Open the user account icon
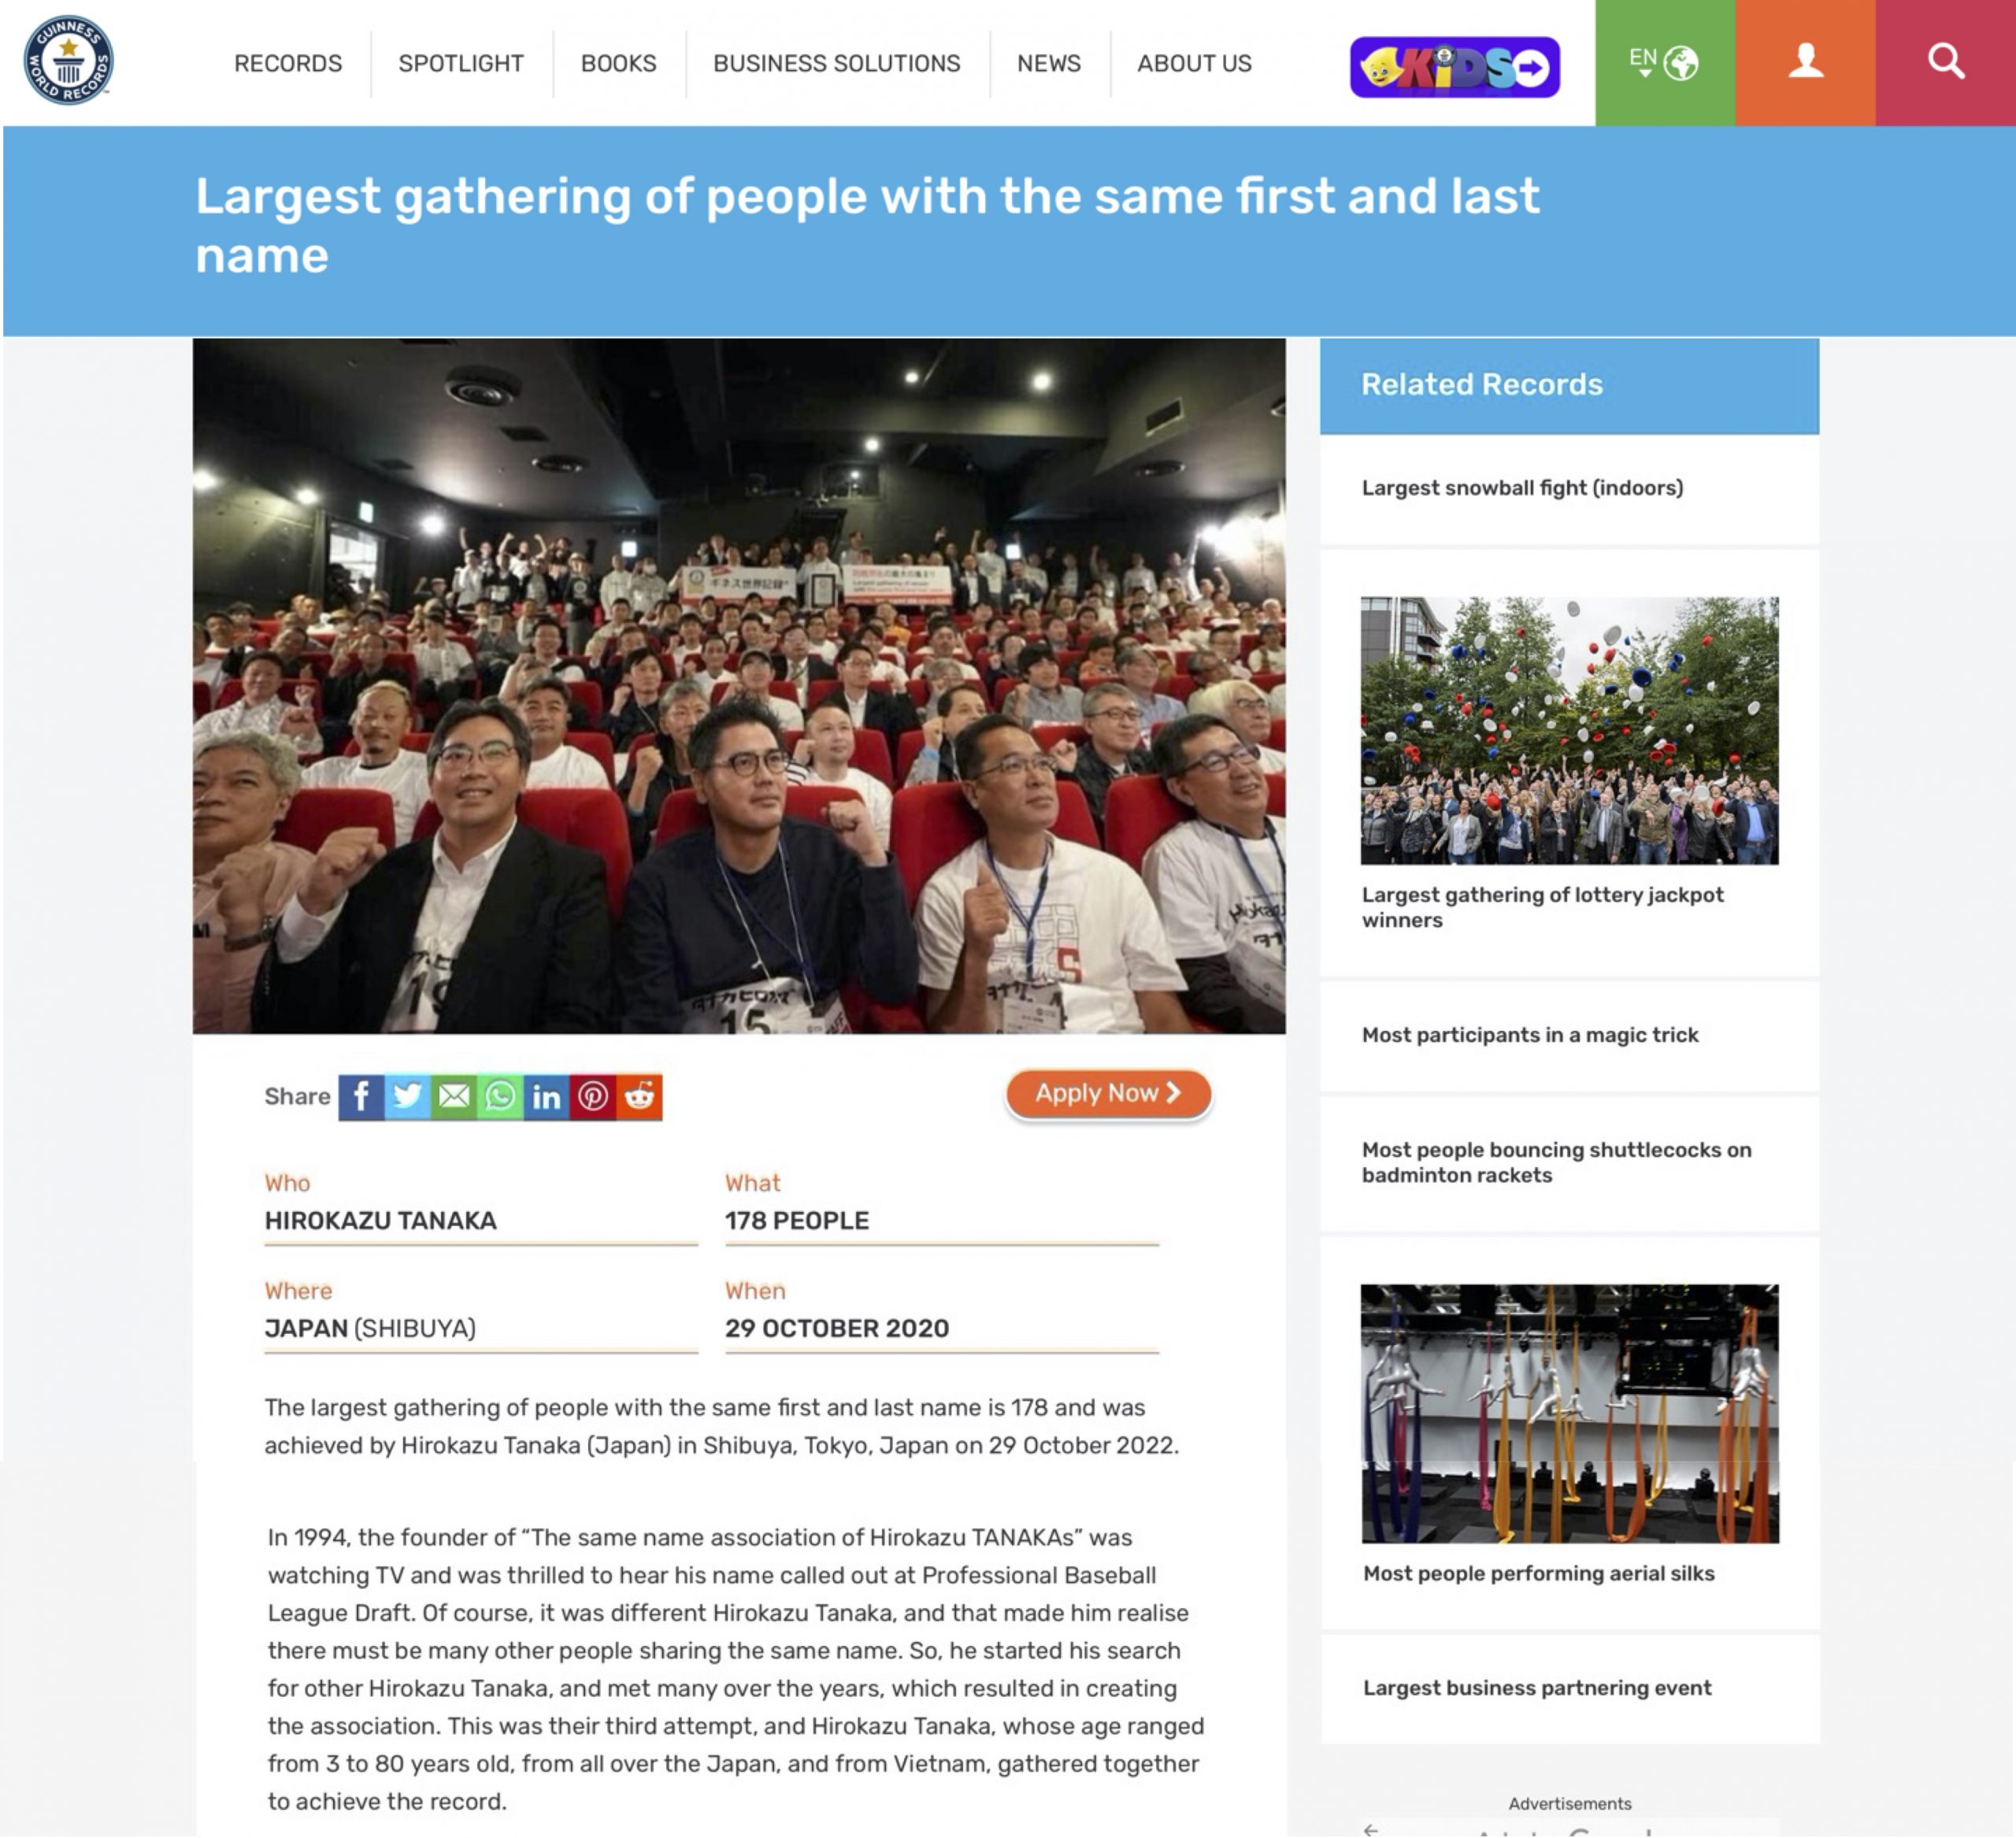 click(x=1805, y=62)
